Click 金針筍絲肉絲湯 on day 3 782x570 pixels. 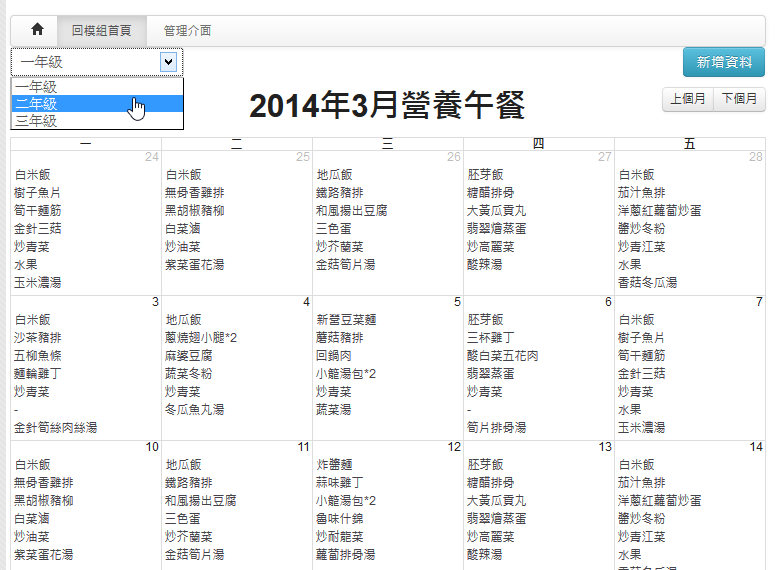point(56,428)
